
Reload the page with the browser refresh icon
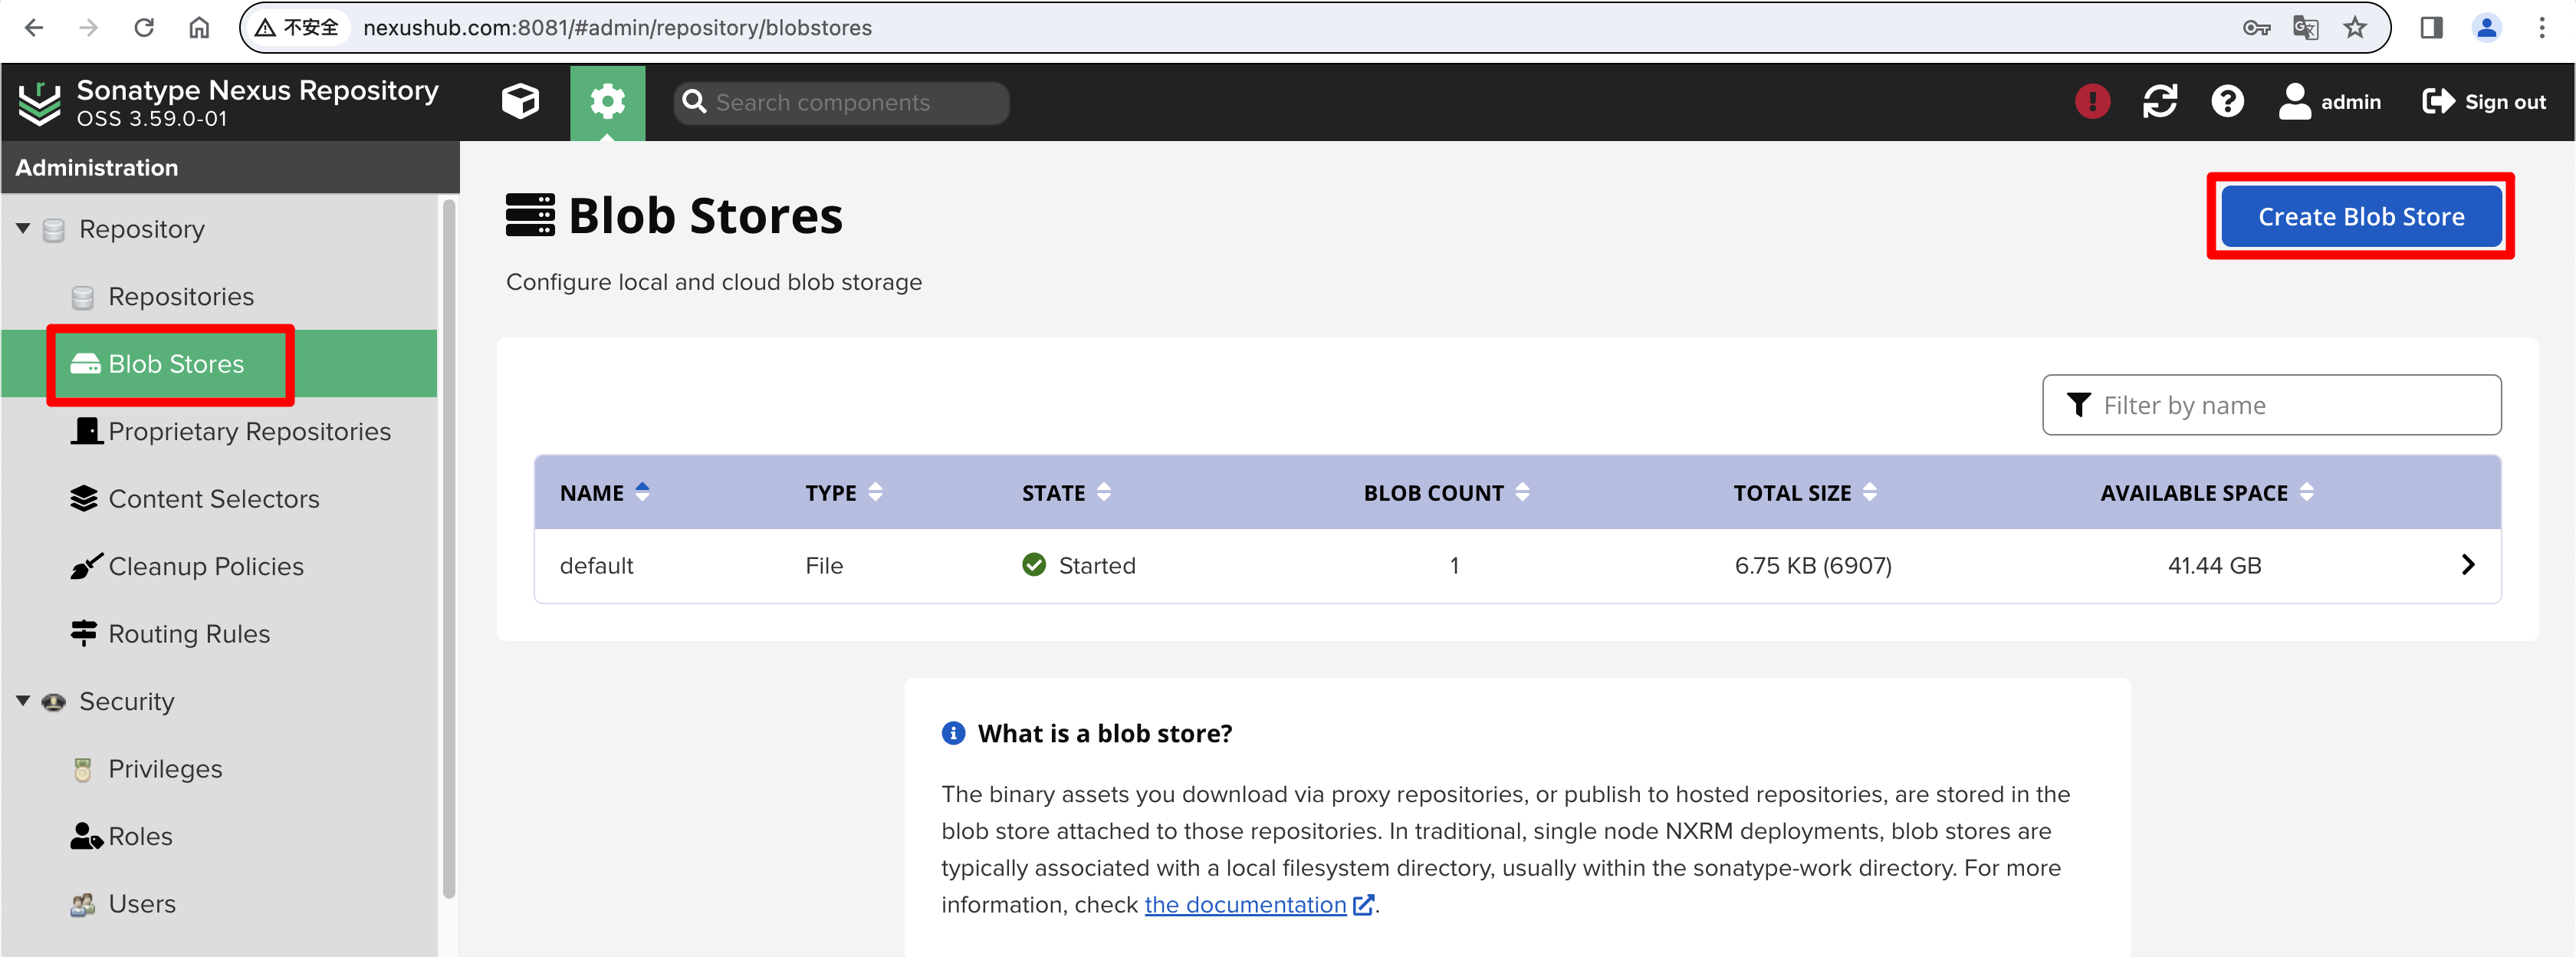point(144,28)
